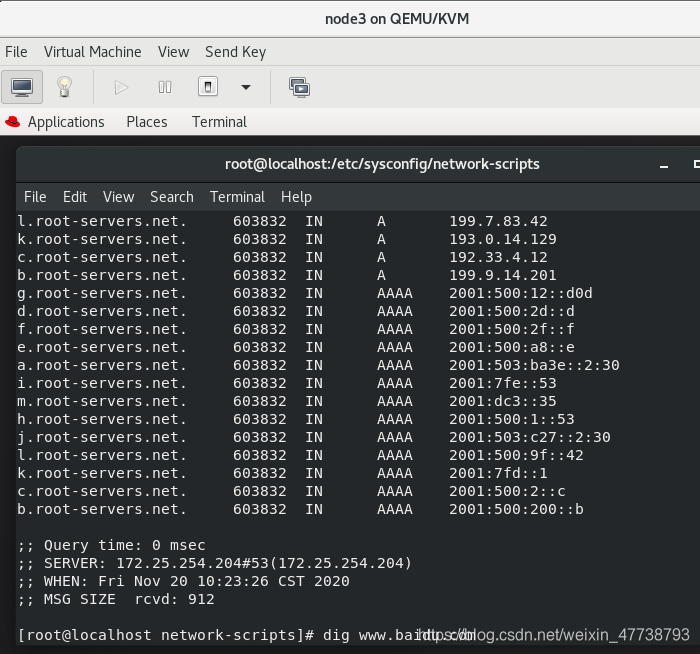Open the terminal Help menu
The height and width of the screenshot is (654, 700).
tap(296, 197)
